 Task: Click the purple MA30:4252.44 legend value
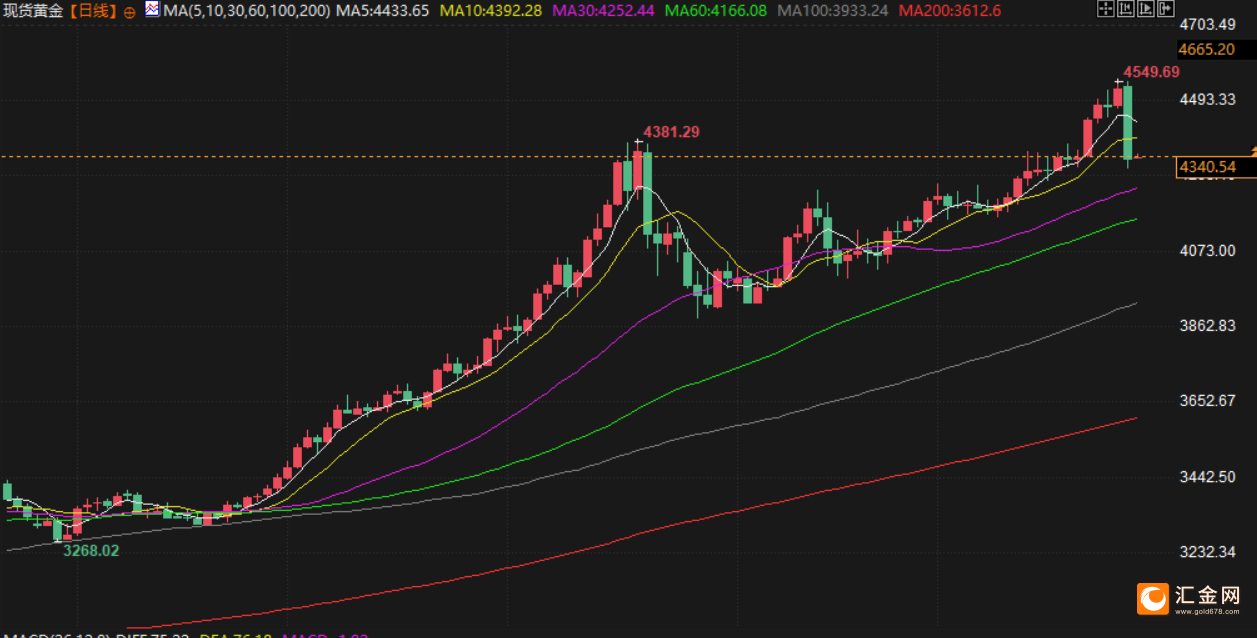click(602, 11)
